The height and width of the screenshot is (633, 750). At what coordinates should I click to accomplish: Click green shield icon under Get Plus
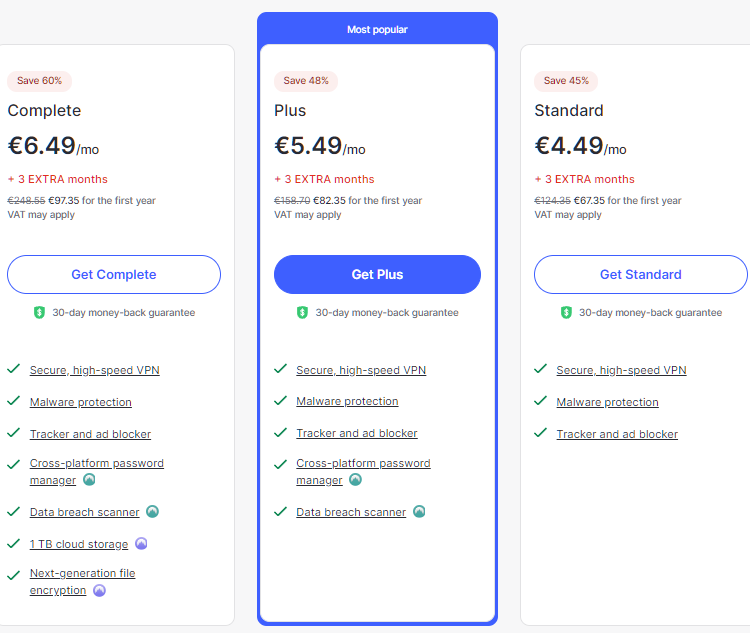[302, 312]
